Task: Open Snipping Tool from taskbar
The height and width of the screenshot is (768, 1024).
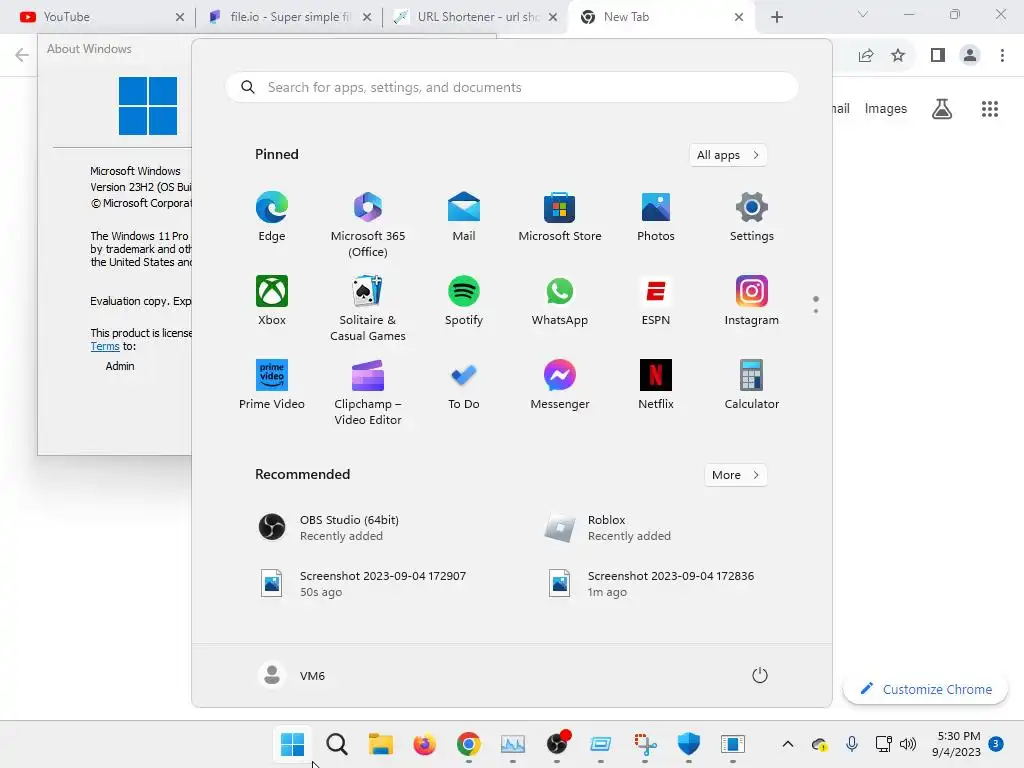Action: (645, 744)
